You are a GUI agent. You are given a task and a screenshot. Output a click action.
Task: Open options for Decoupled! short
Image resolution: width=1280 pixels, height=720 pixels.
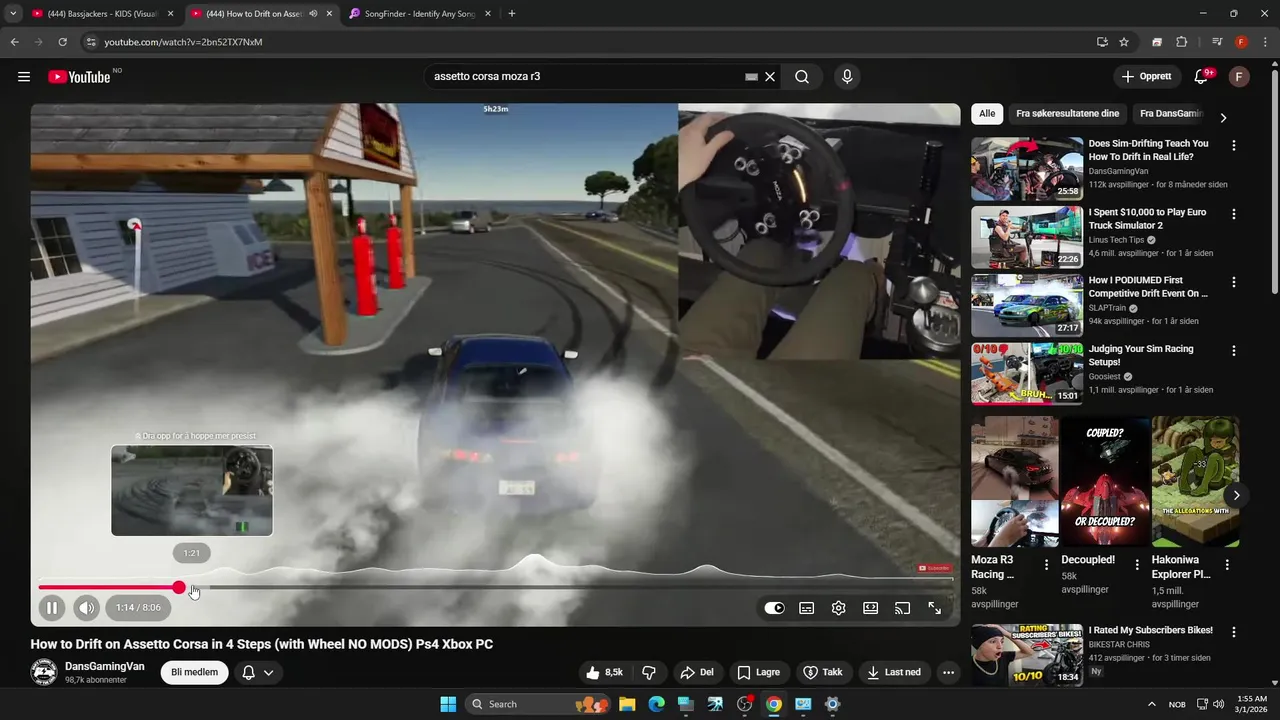tap(1137, 565)
